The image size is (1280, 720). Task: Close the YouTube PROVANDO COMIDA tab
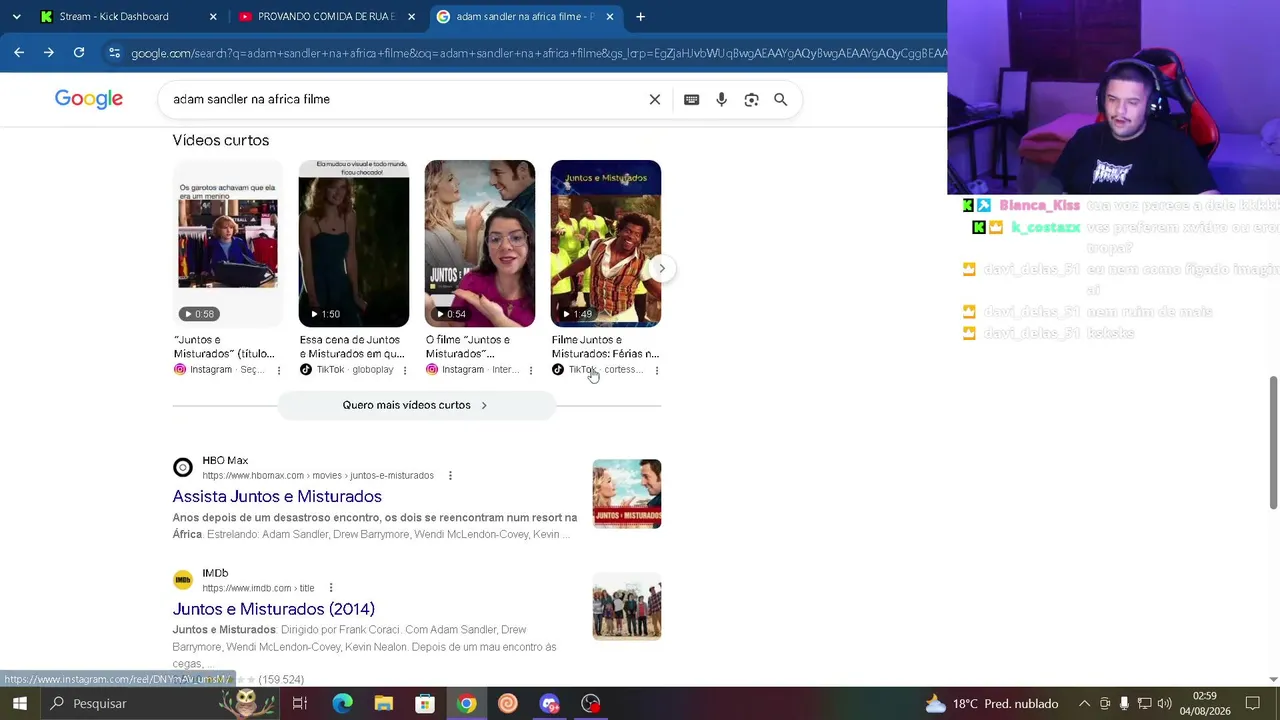point(411,17)
